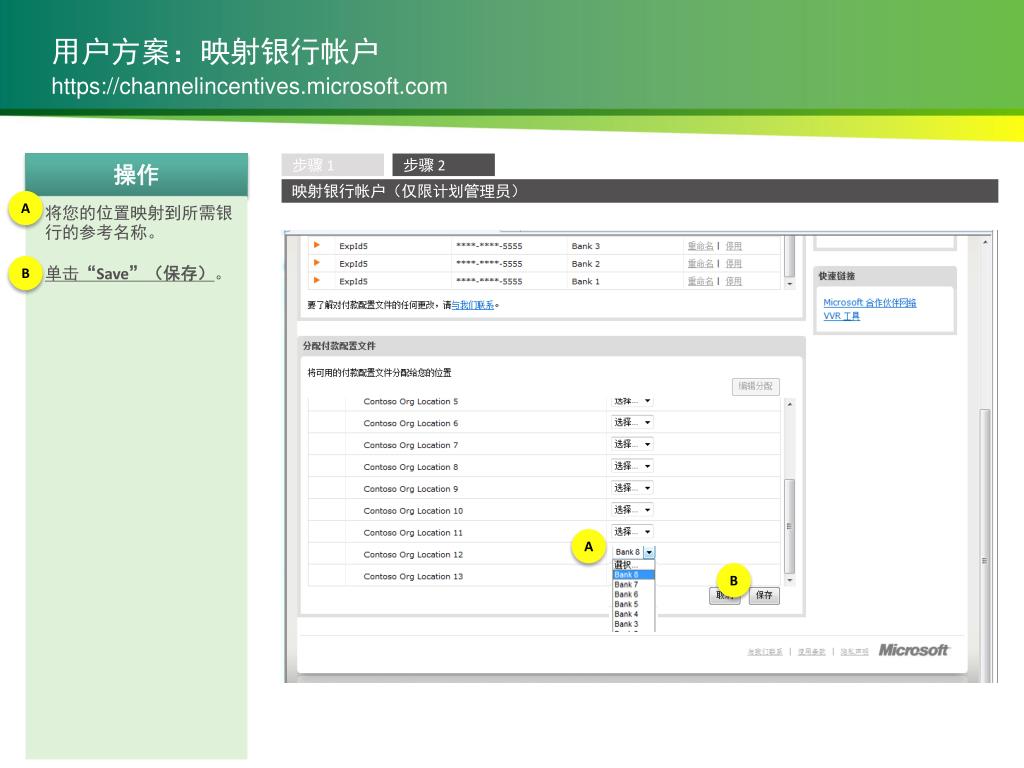Click 重命名 link in the Bank 2 row

coord(700,264)
